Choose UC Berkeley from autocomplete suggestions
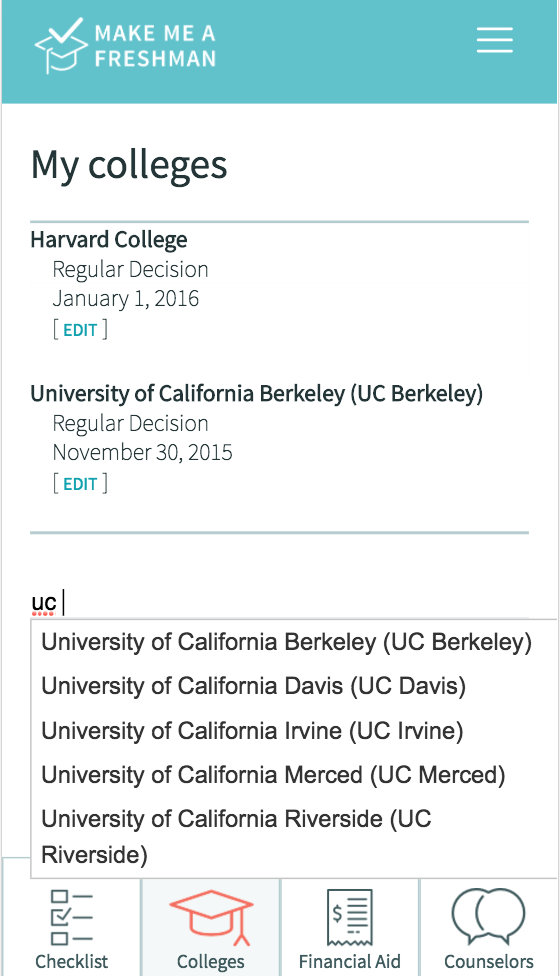The height and width of the screenshot is (976, 560). tap(286, 642)
